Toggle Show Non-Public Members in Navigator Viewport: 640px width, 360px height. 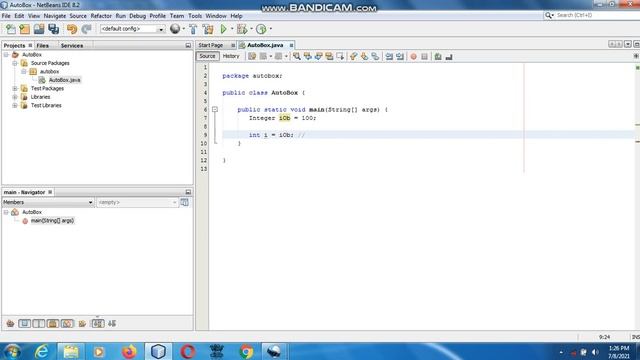point(53,324)
